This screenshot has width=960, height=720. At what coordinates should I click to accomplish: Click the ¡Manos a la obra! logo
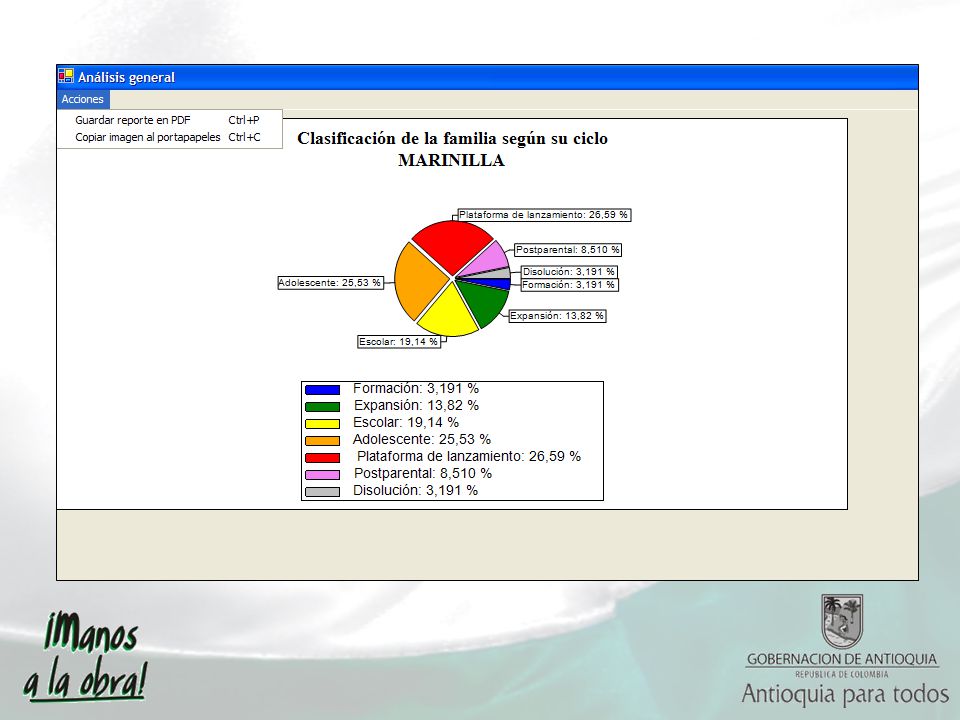click(86, 656)
